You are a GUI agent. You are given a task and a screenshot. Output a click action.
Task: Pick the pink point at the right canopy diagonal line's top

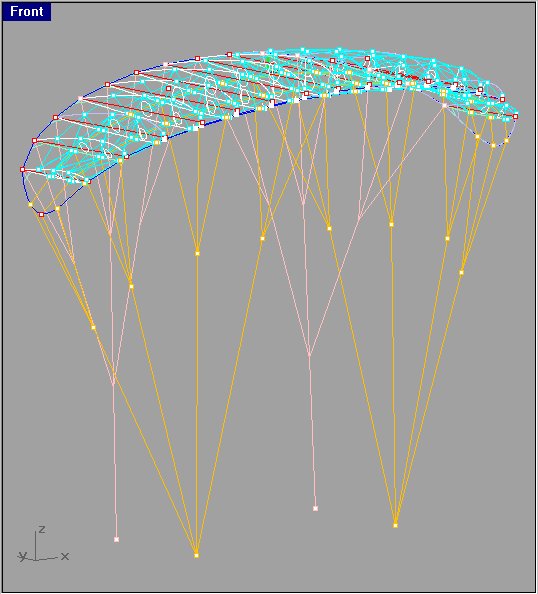[x=444, y=105]
